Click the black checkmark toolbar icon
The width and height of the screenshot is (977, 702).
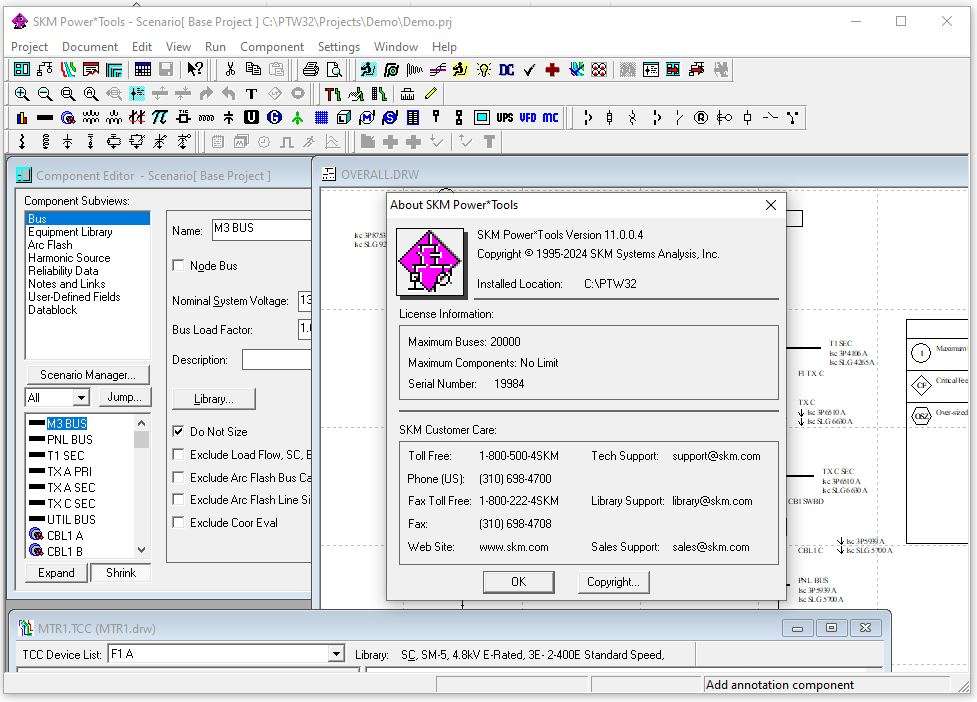click(530, 69)
